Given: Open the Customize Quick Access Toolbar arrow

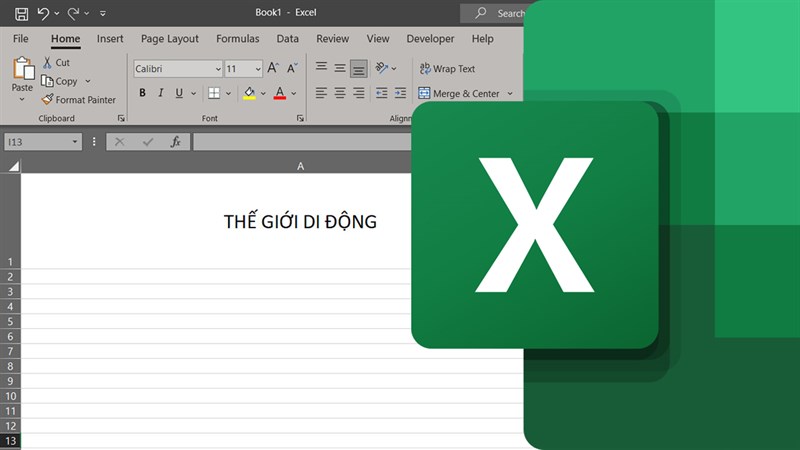Looking at the screenshot, I should 103,14.
